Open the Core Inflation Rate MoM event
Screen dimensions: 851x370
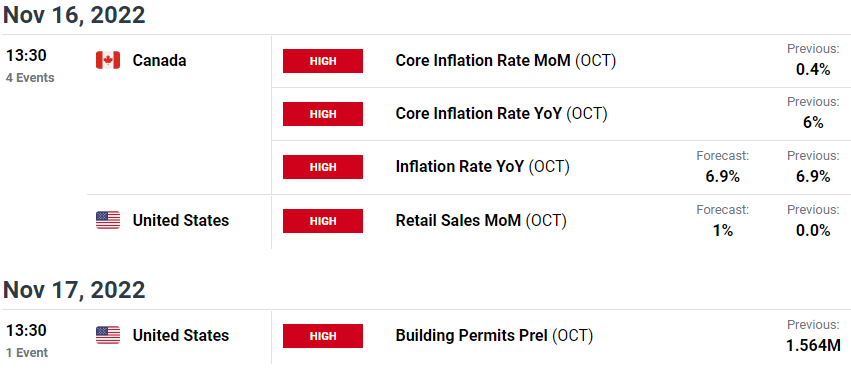click(x=506, y=61)
